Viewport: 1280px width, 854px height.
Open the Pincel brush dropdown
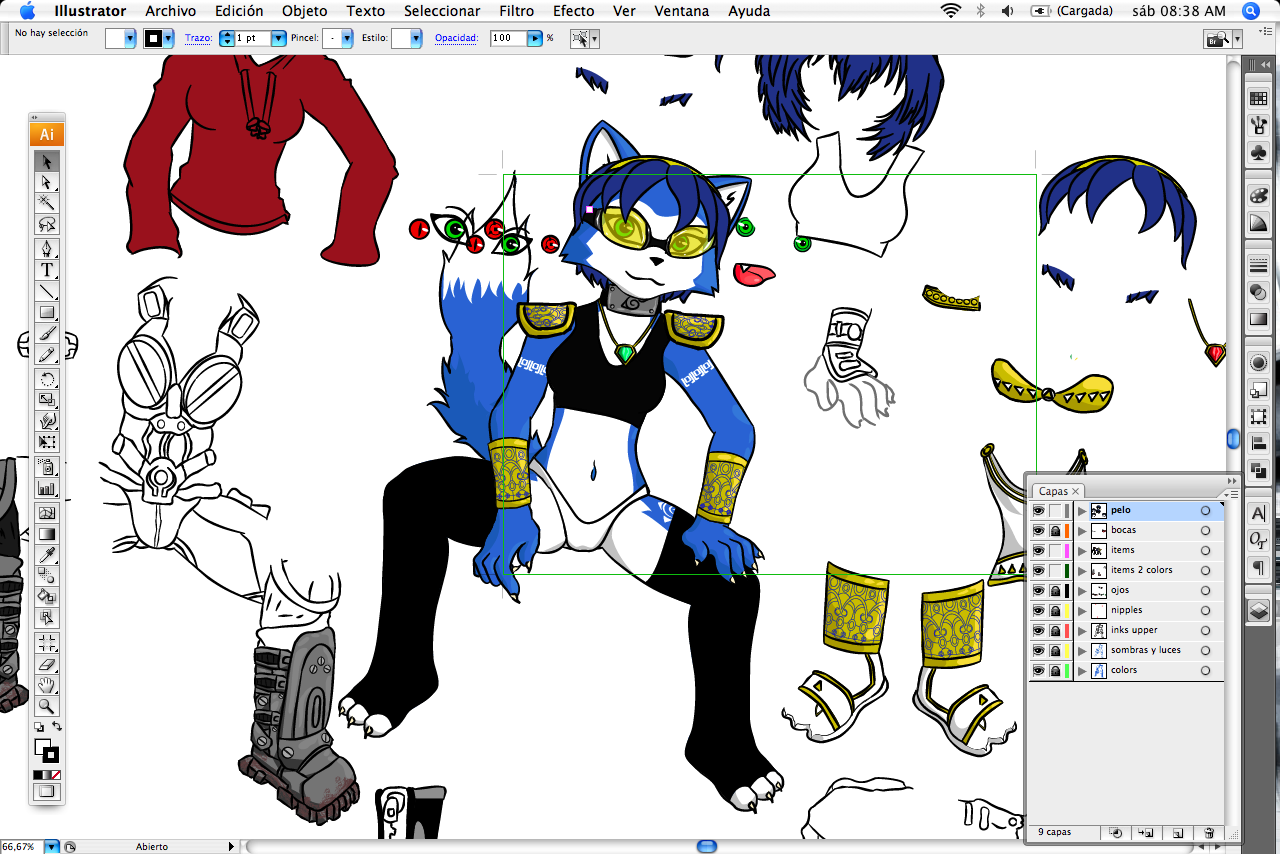click(x=347, y=38)
